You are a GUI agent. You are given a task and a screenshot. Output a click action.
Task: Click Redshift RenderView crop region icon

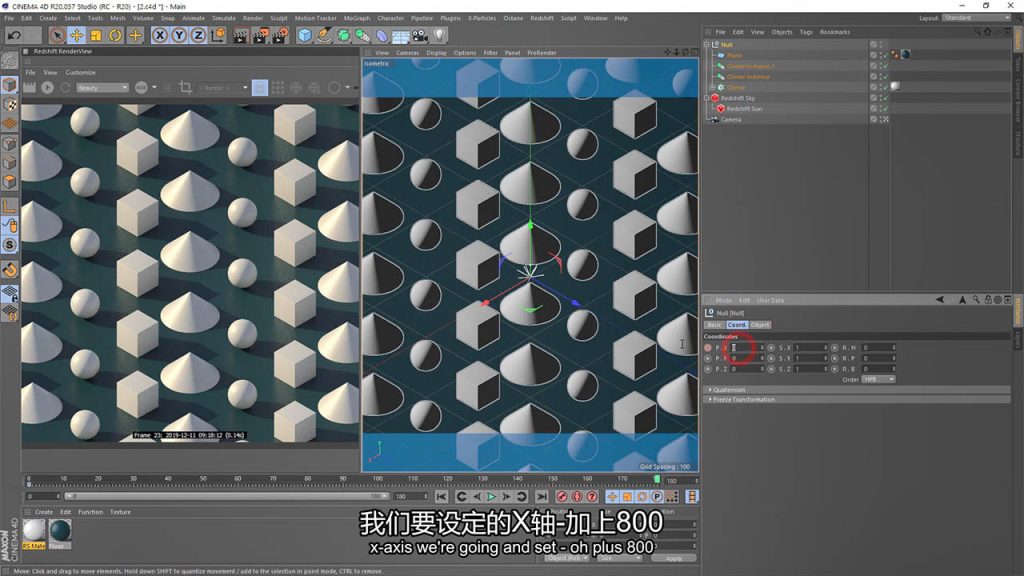click(185, 87)
